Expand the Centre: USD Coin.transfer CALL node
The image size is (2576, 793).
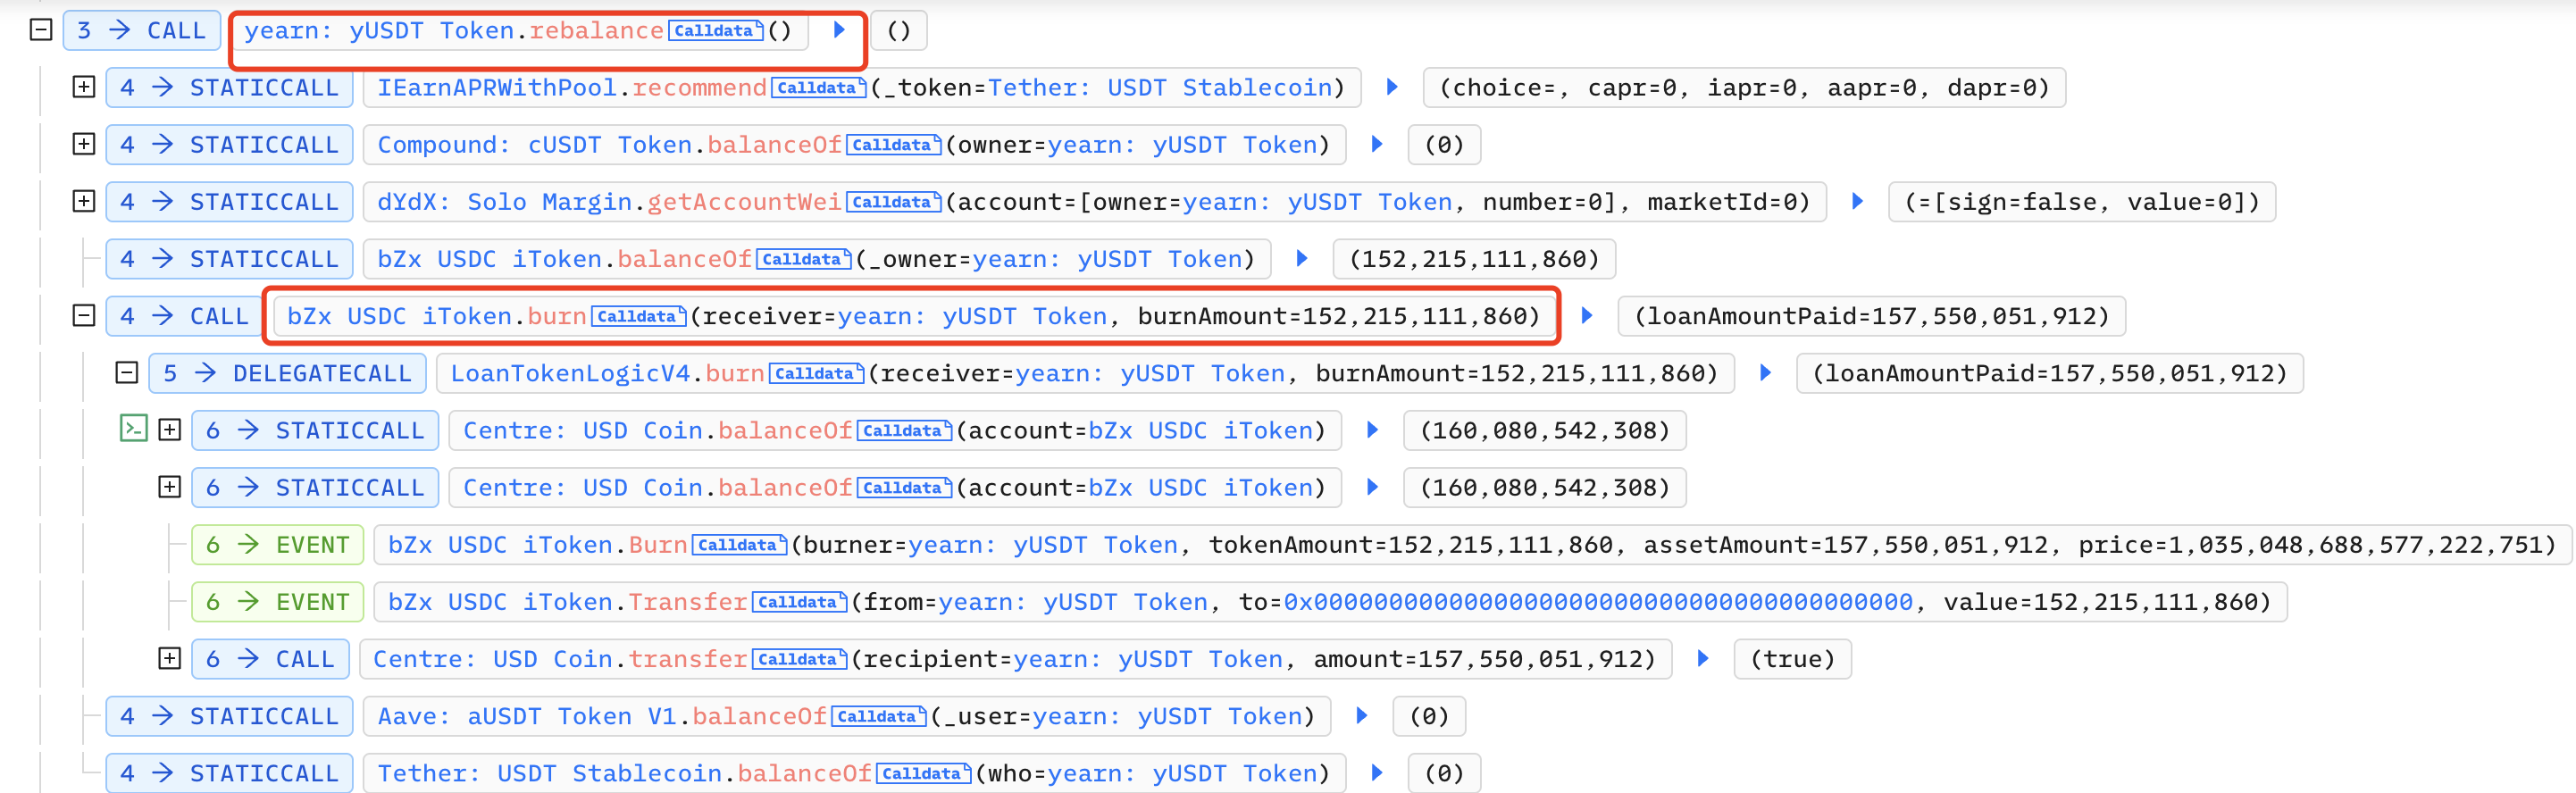click(x=170, y=658)
